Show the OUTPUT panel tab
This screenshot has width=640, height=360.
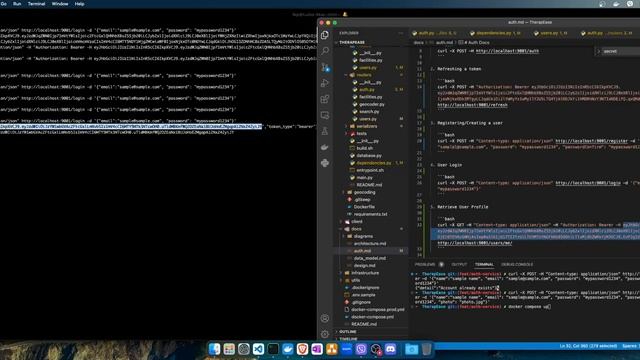[459, 264]
